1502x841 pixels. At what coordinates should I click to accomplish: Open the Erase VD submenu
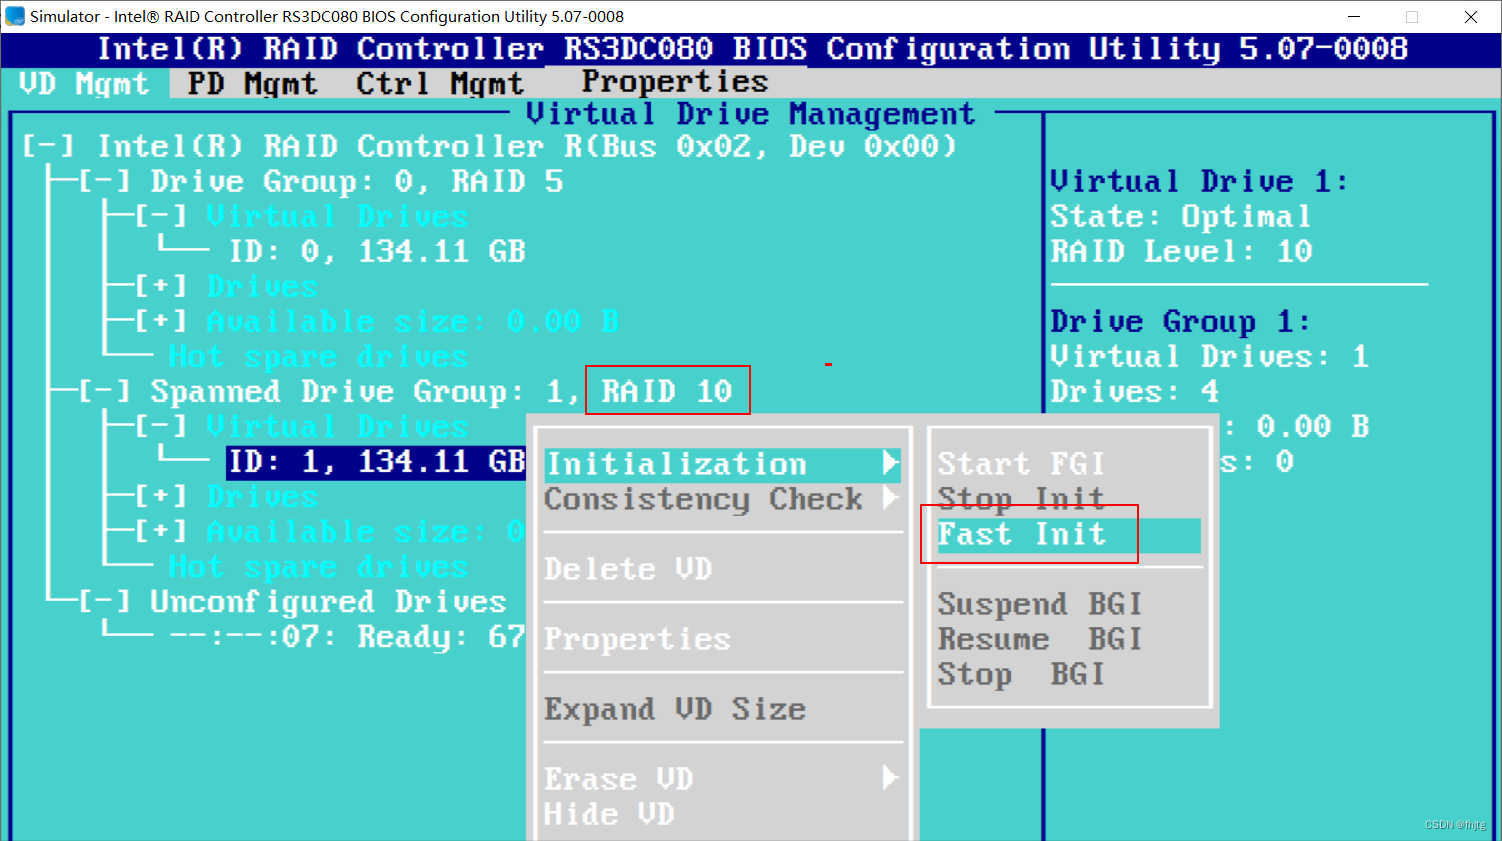pos(722,778)
